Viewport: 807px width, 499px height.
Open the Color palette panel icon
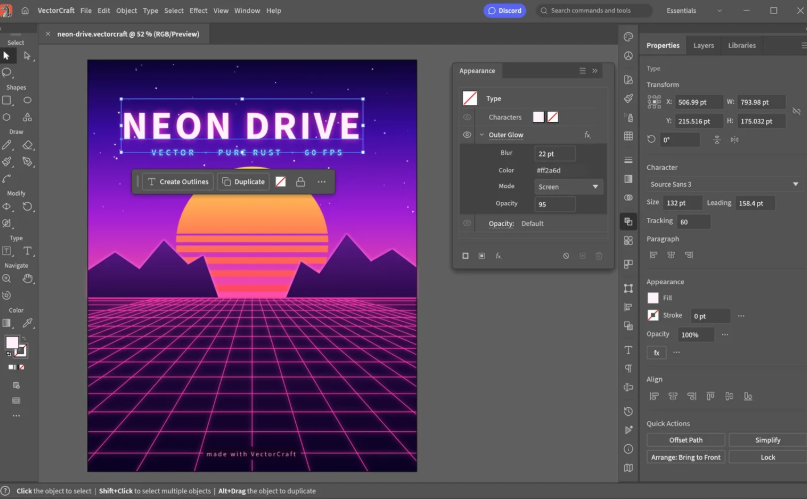coord(628,37)
